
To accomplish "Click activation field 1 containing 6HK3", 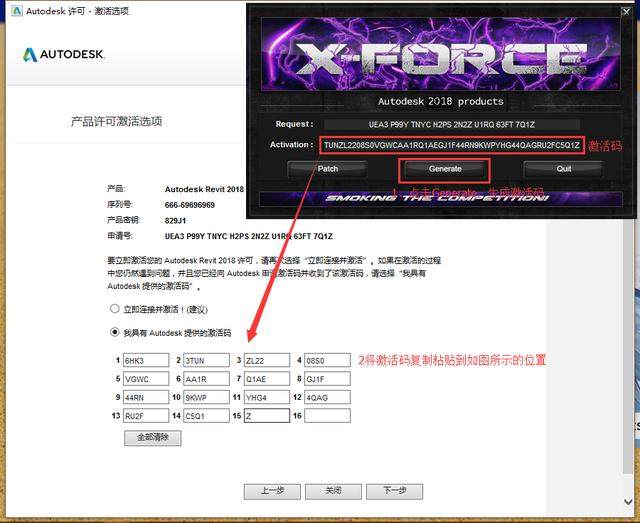I will 146,361.
